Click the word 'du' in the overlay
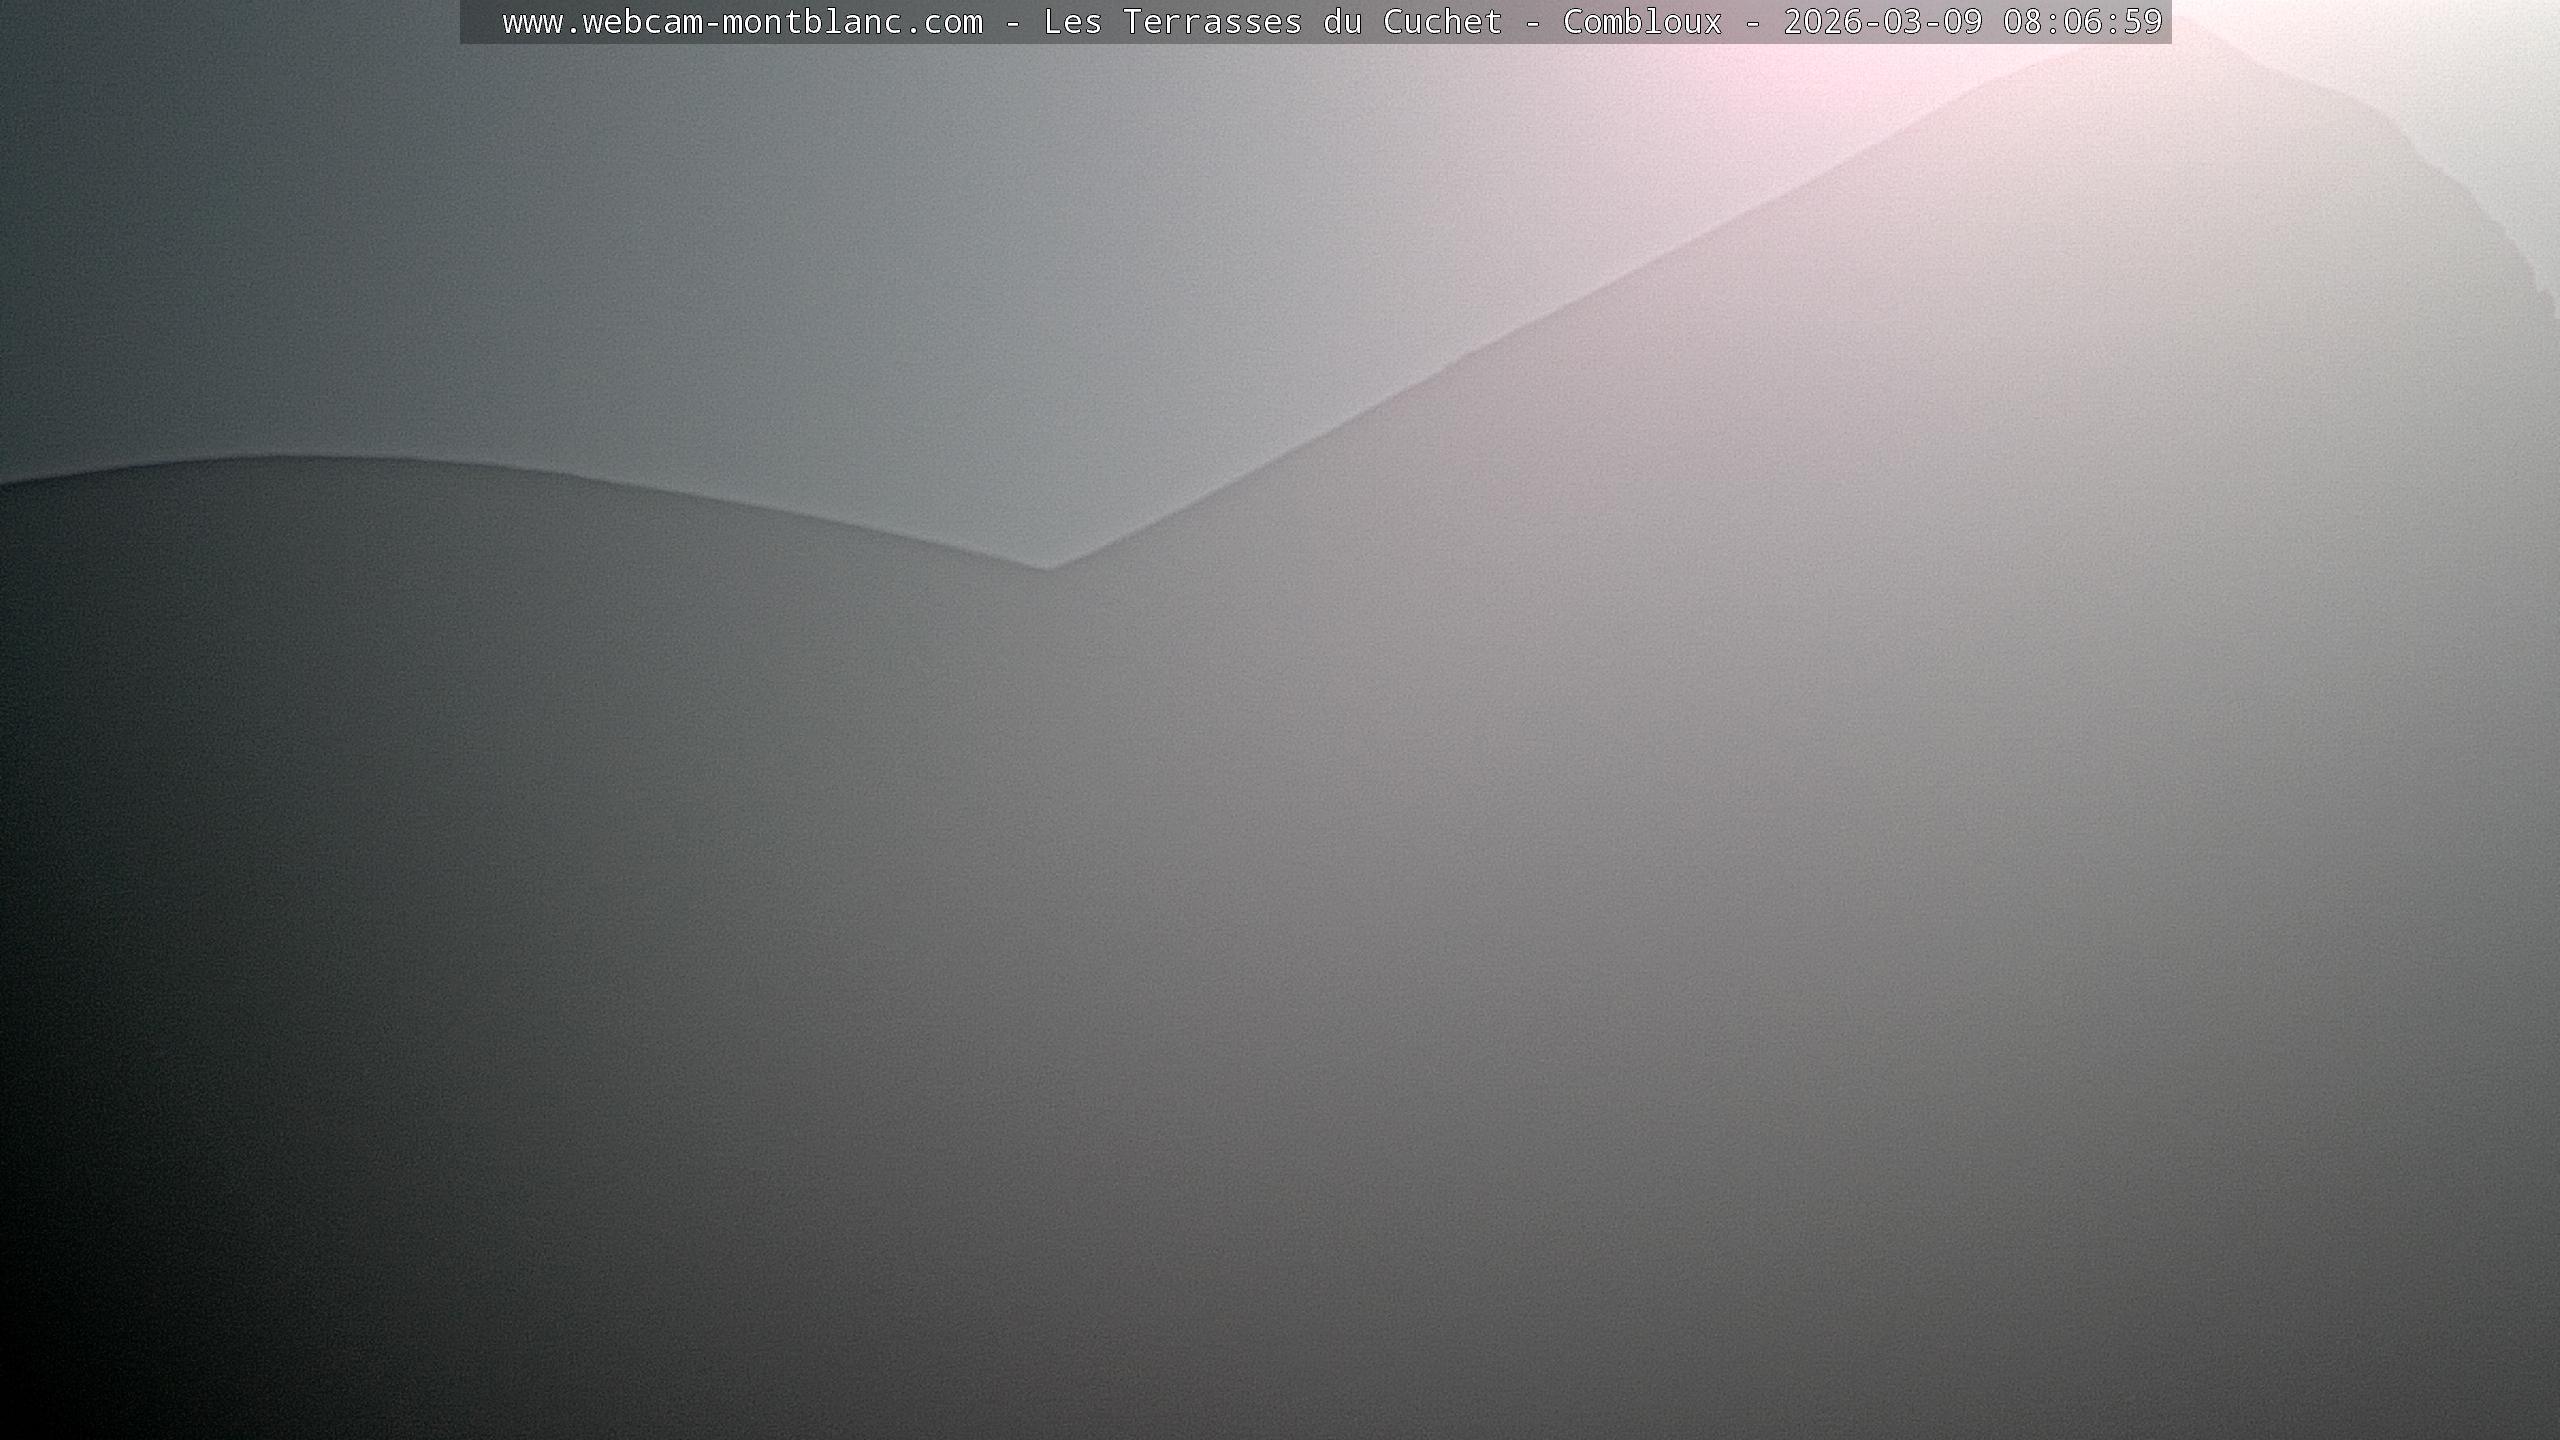The width and height of the screenshot is (2560, 1440). (x=1342, y=22)
